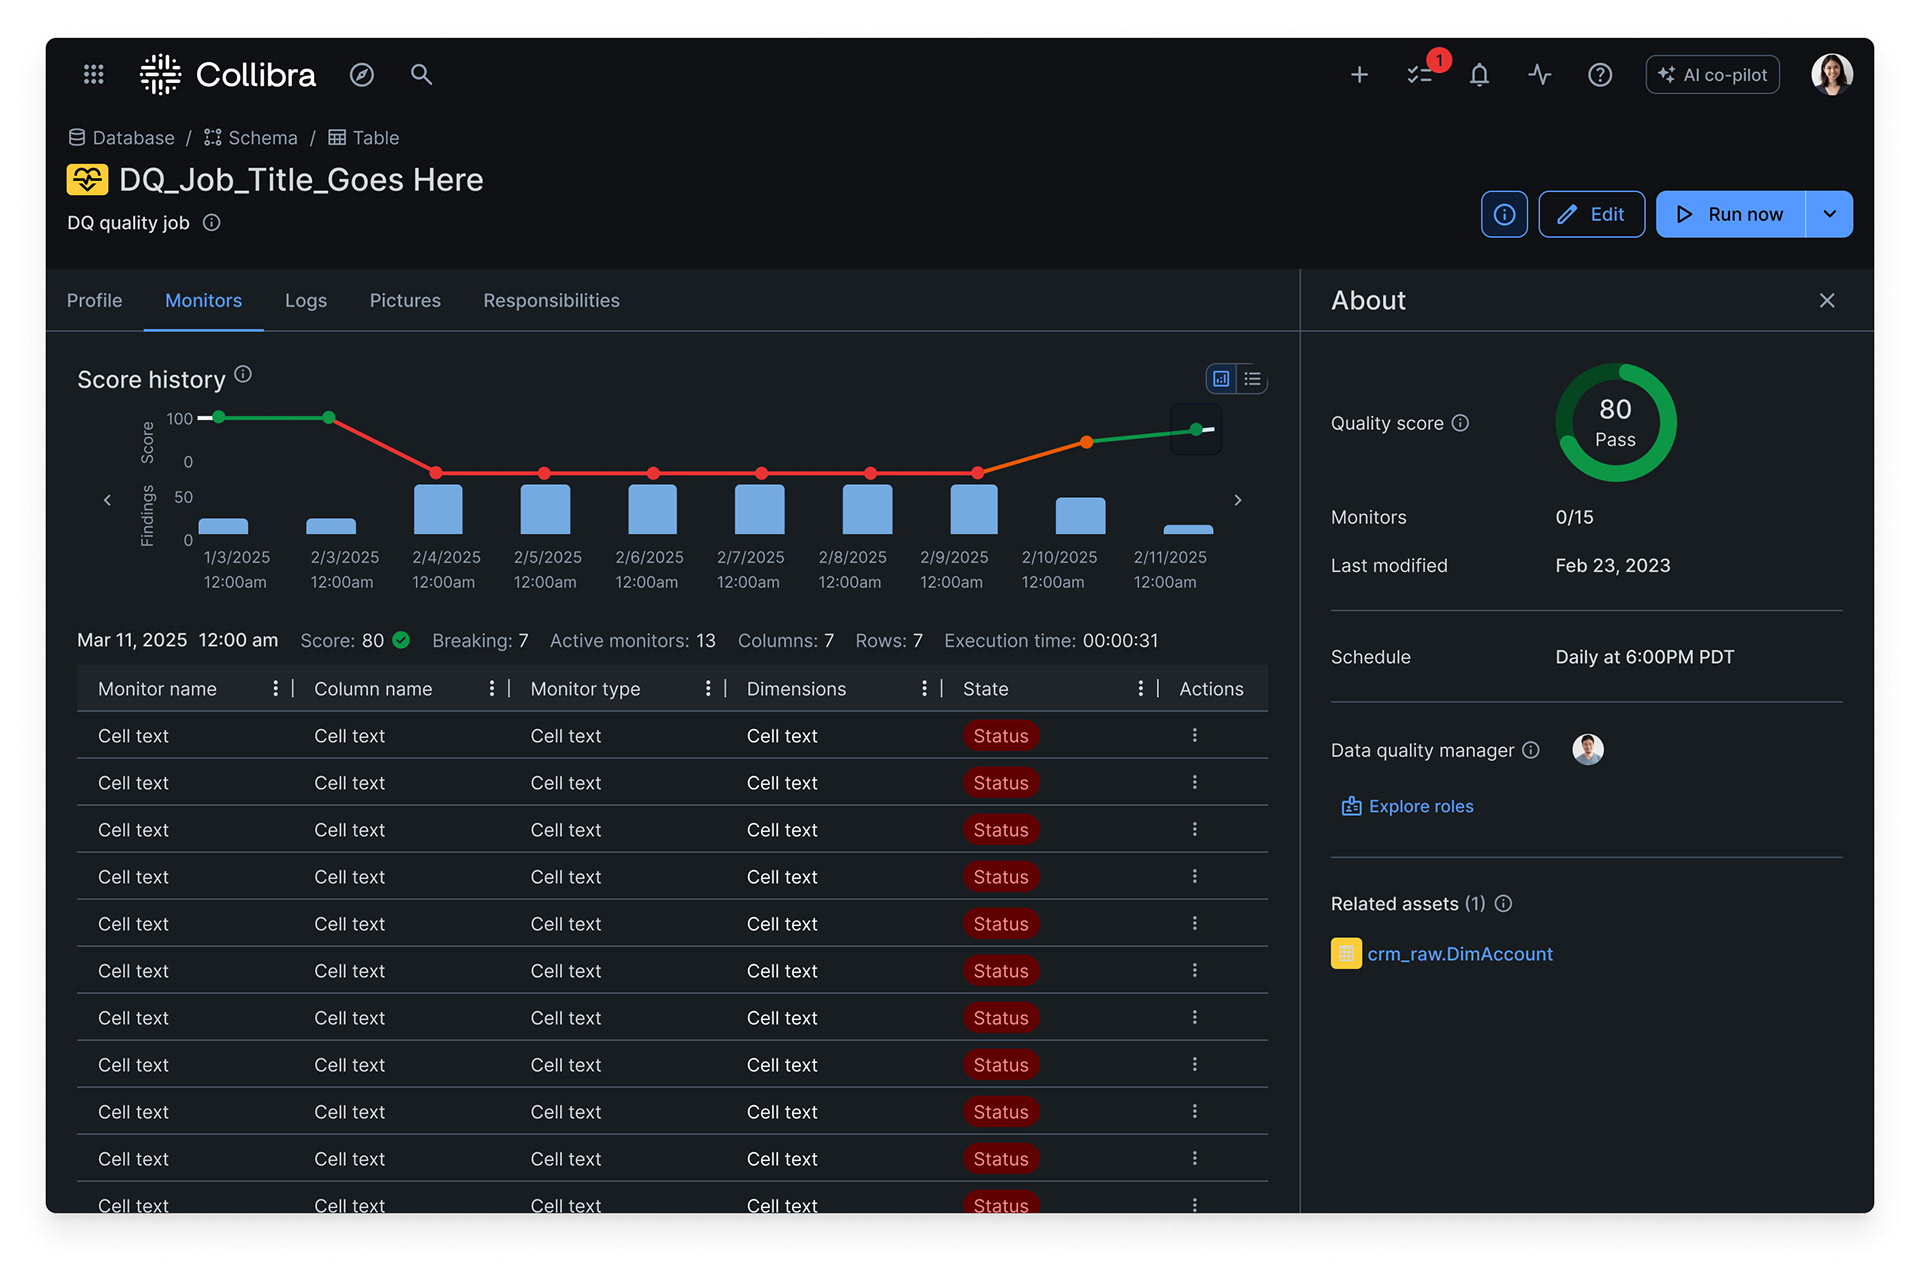Viewport: 1920px width, 1268px height.
Task: Click the Edit button
Action: [x=1591, y=214]
